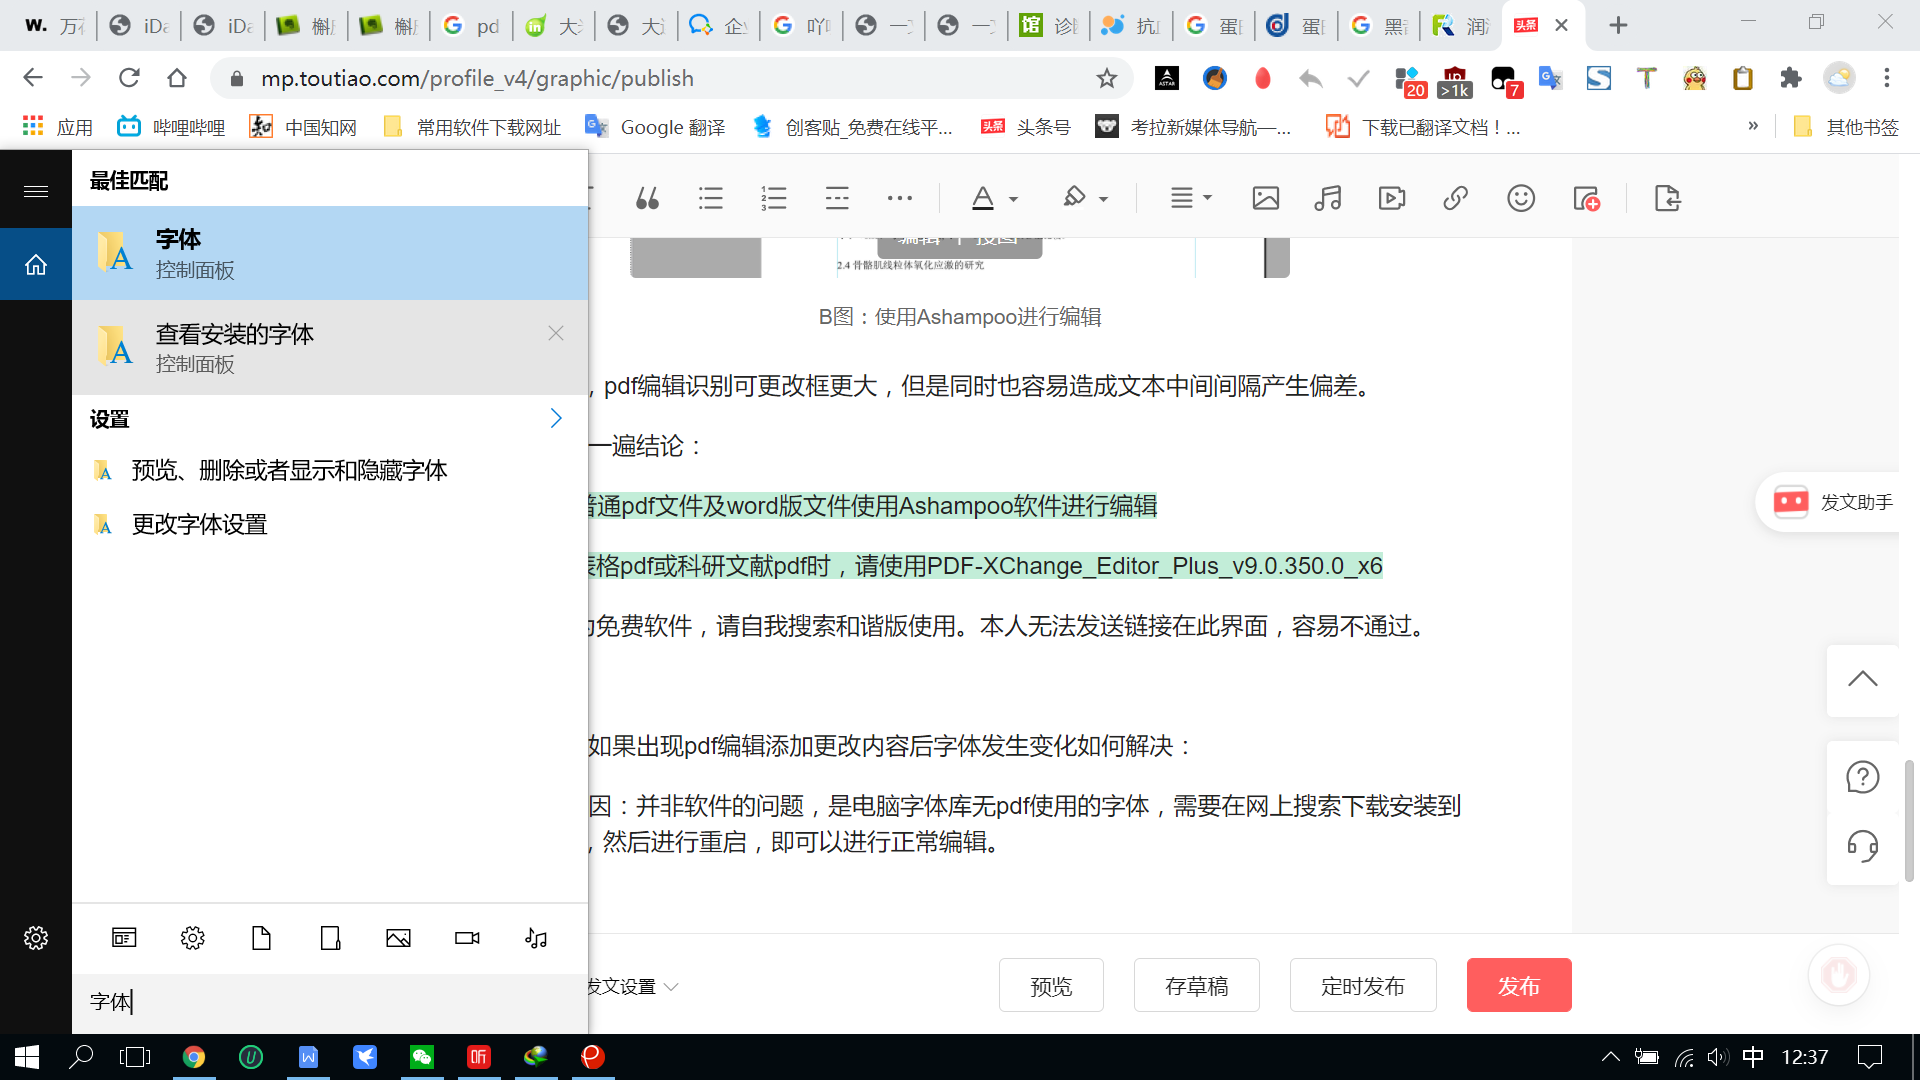Apply numbered list formatting
Image resolution: width=1920 pixels, height=1080 pixels.
point(774,198)
